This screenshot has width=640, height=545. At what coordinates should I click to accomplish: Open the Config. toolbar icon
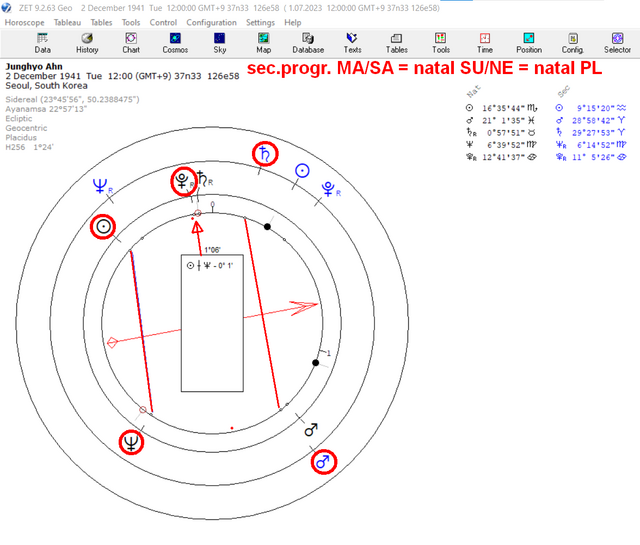(x=573, y=43)
